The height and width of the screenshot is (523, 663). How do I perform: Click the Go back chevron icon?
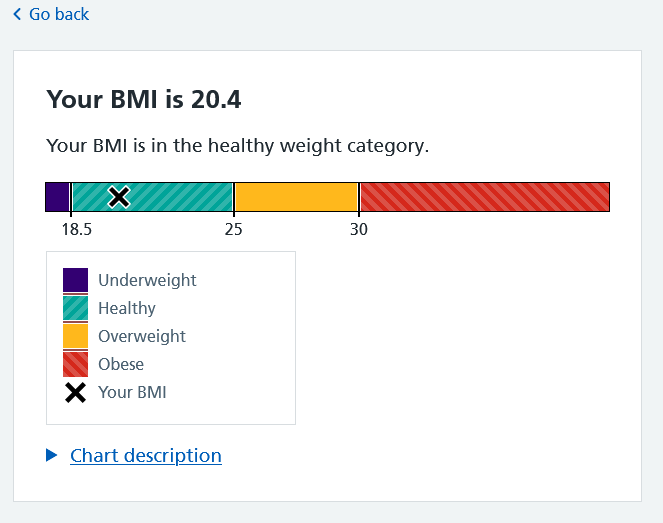point(17,14)
